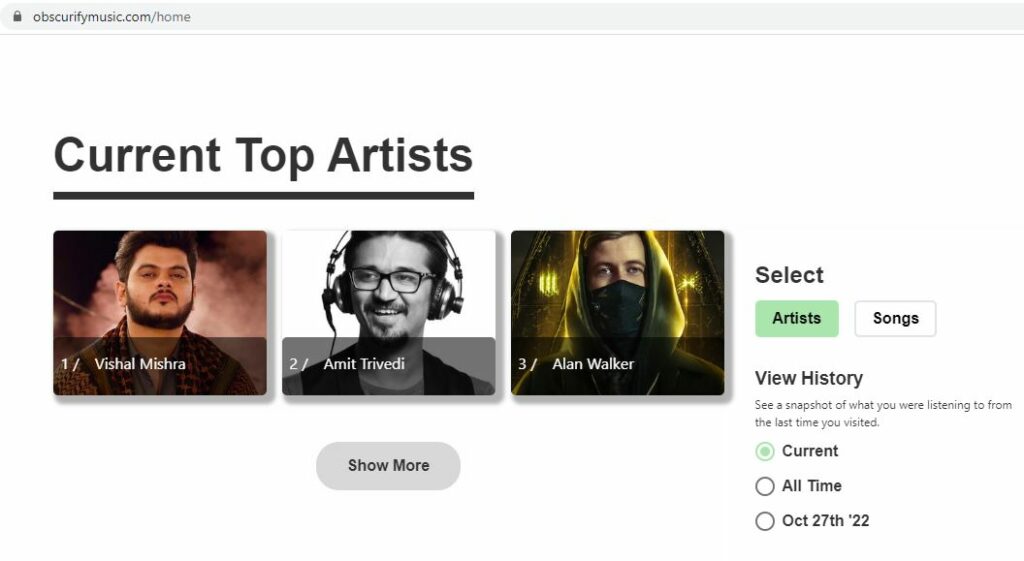1024x561 pixels.
Task: Click the View History heading
Action: (808, 378)
